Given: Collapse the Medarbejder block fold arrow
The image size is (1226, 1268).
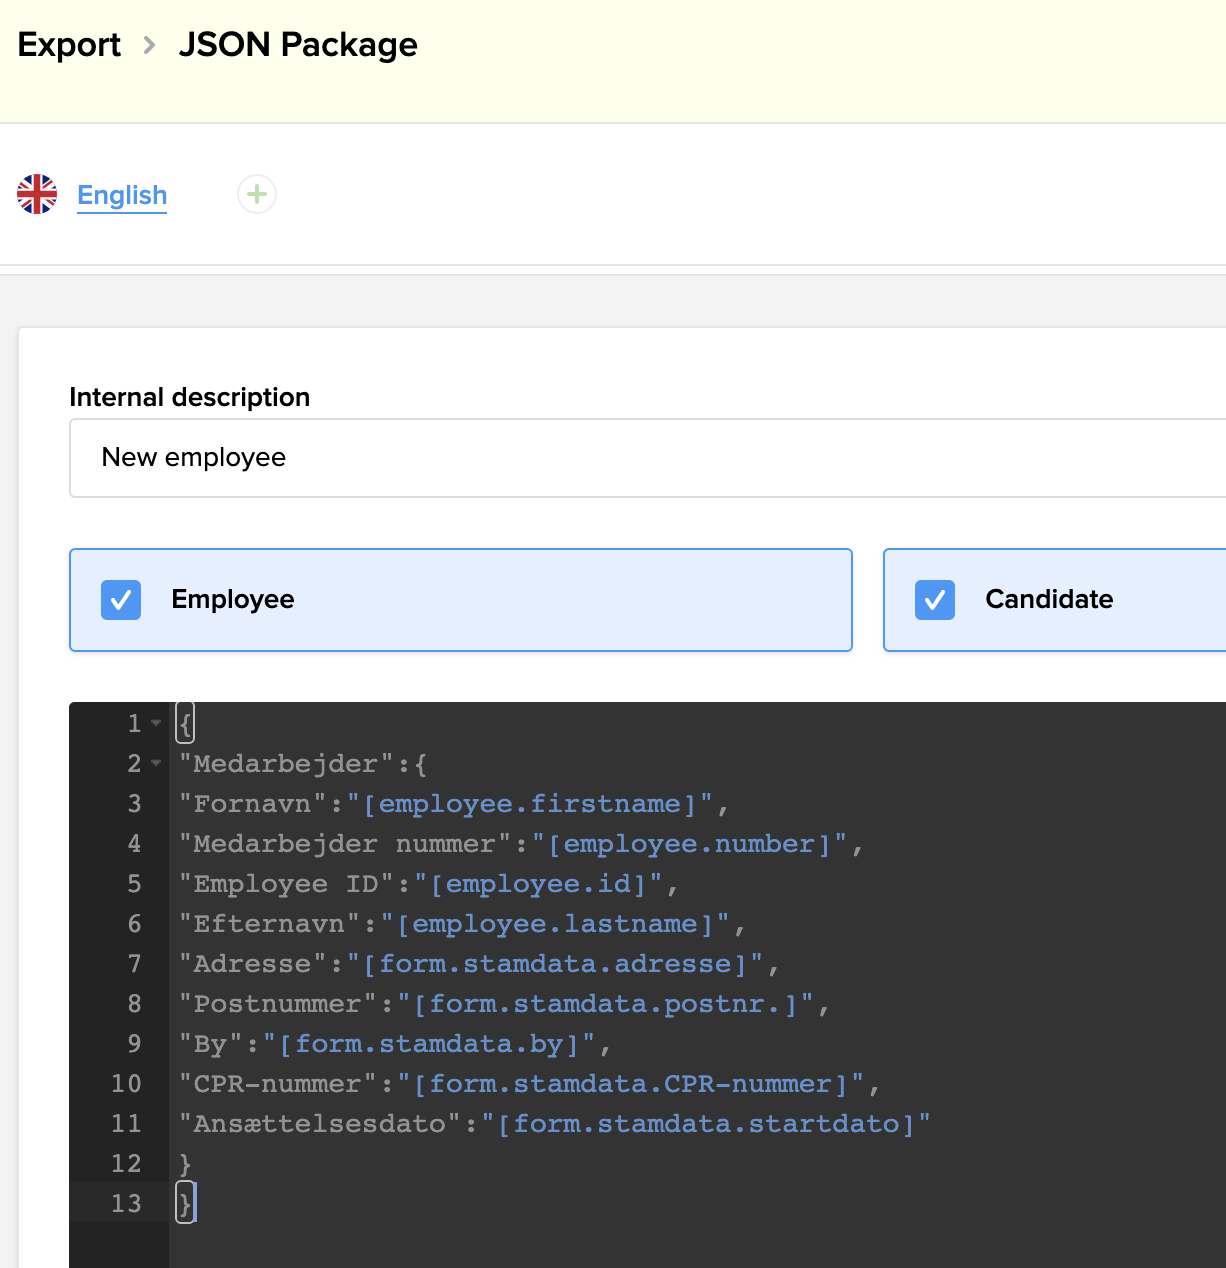Looking at the screenshot, I should [x=156, y=763].
